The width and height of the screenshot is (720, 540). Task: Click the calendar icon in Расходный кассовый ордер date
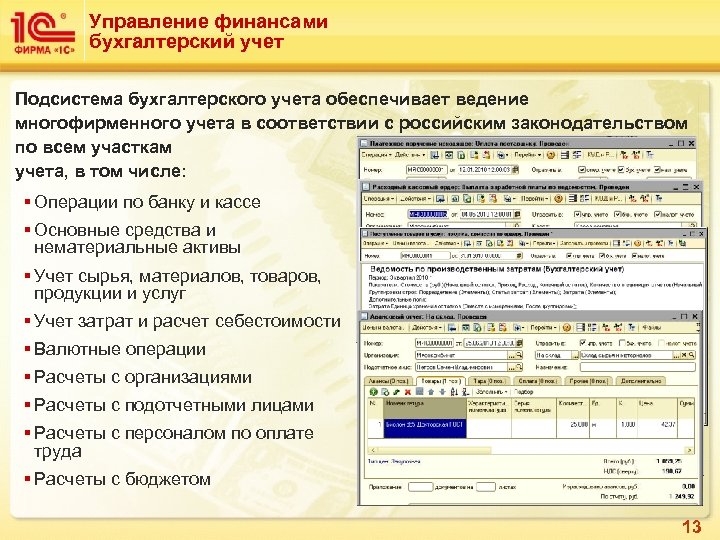(x=517, y=214)
